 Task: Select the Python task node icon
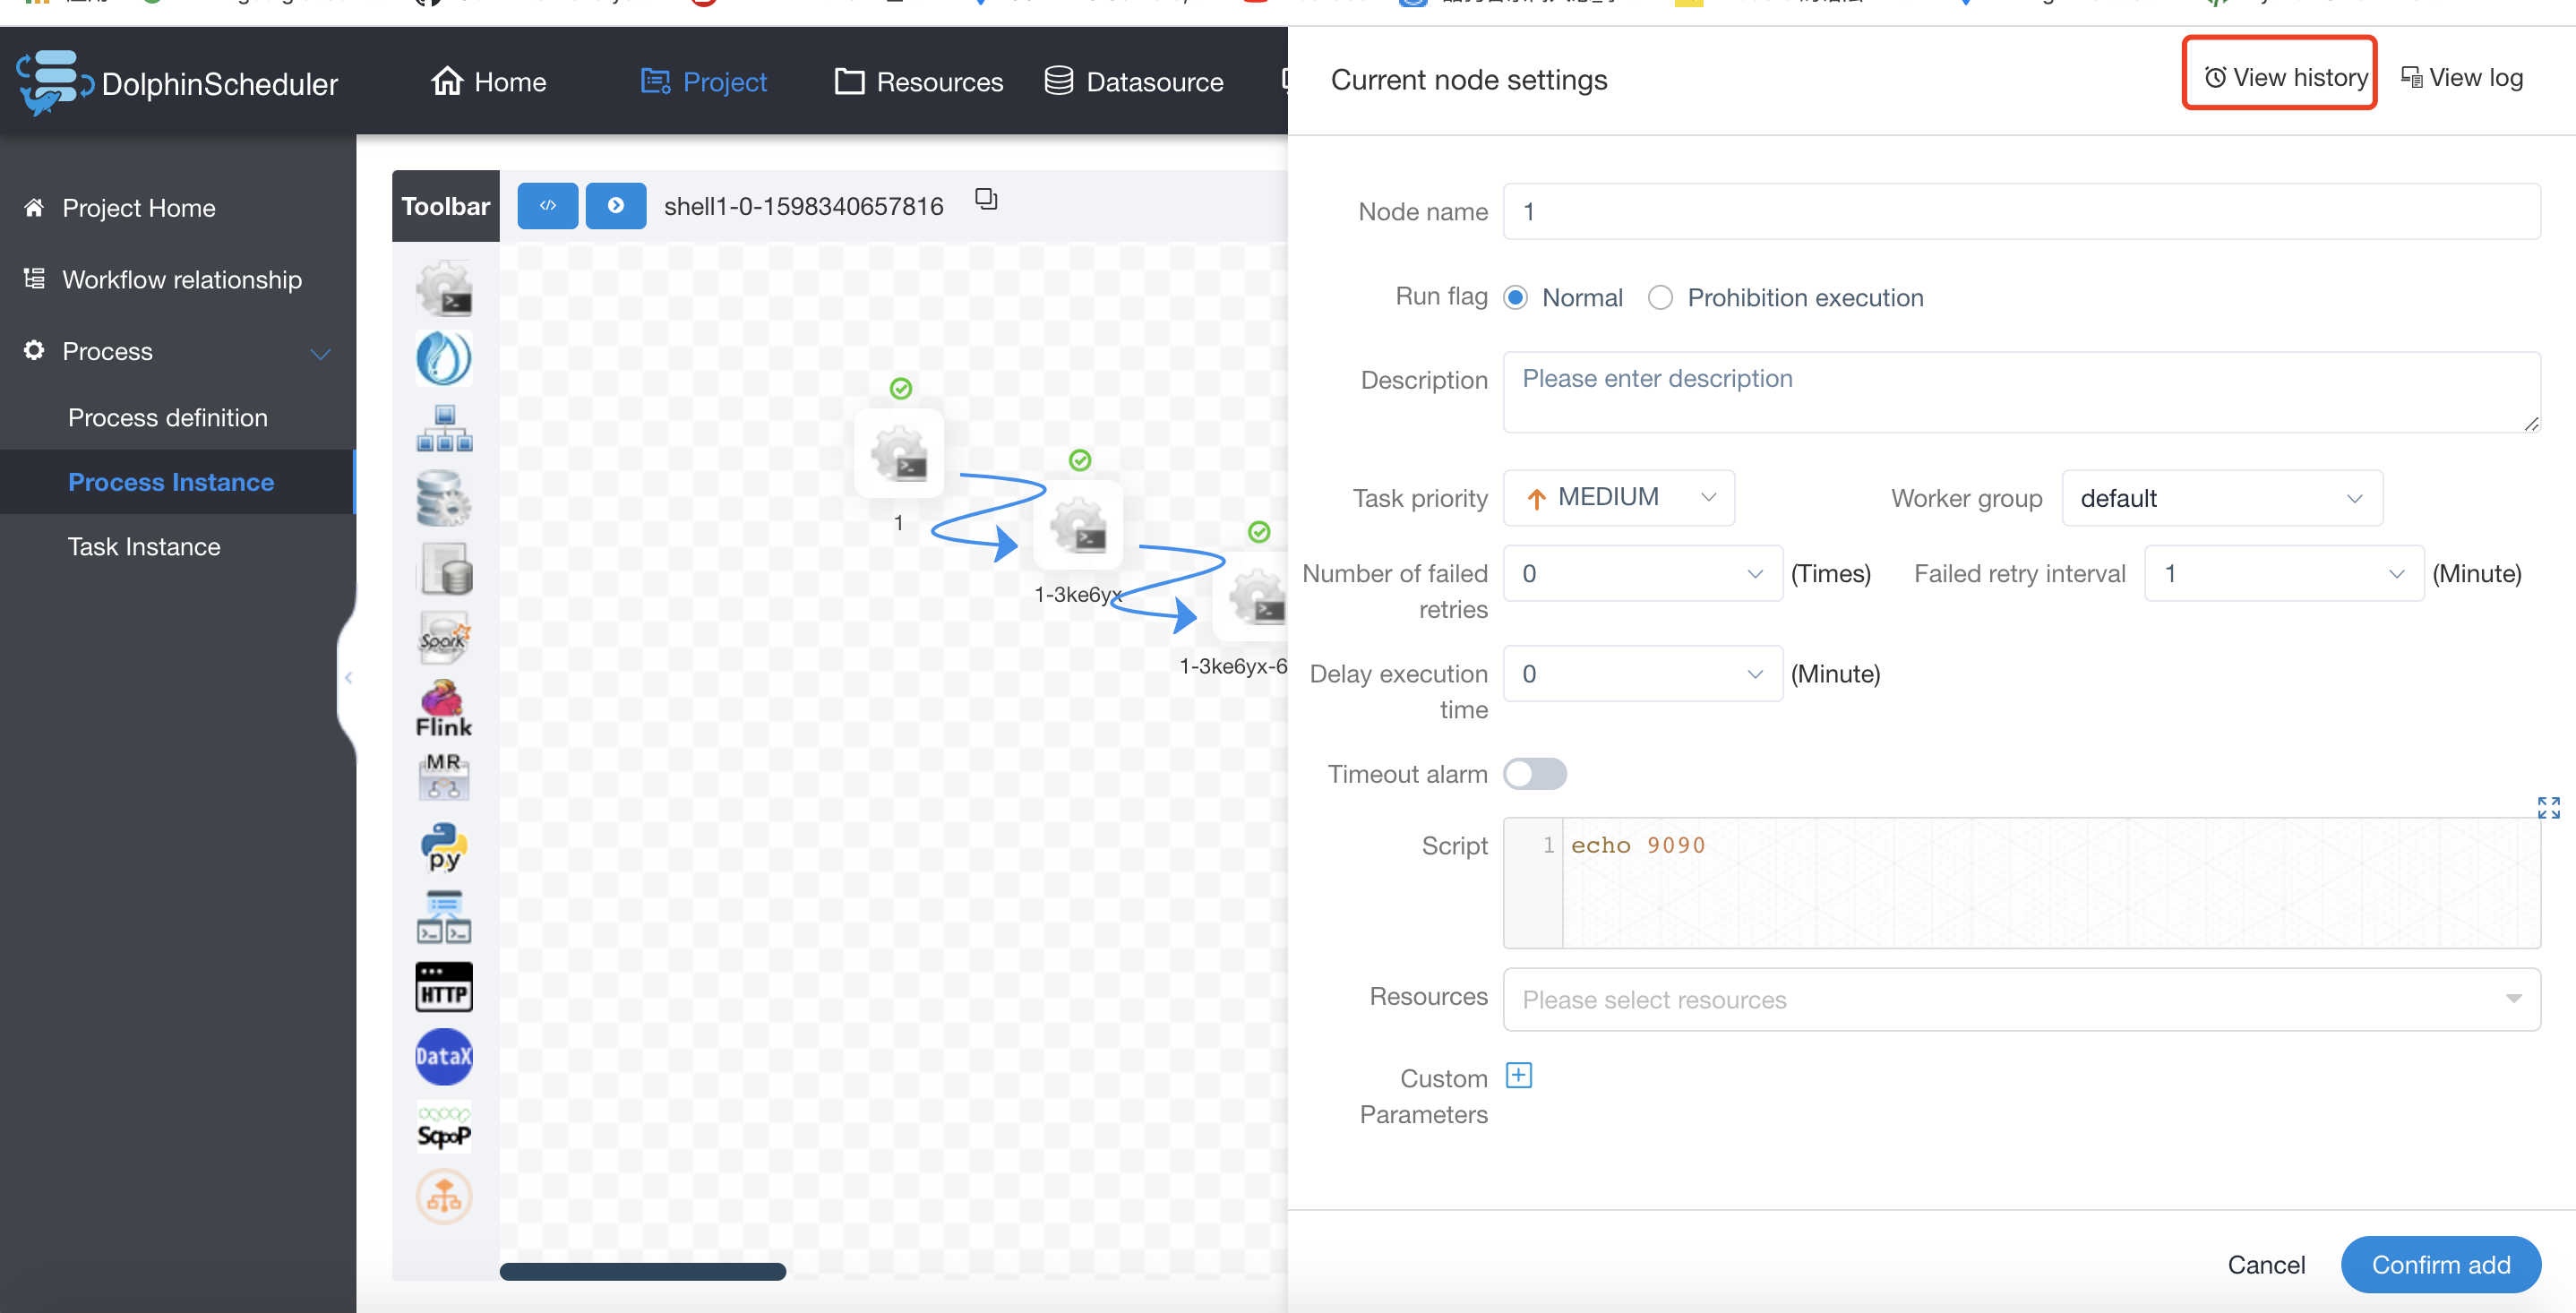pyautogui.click(x=444, y=846)
